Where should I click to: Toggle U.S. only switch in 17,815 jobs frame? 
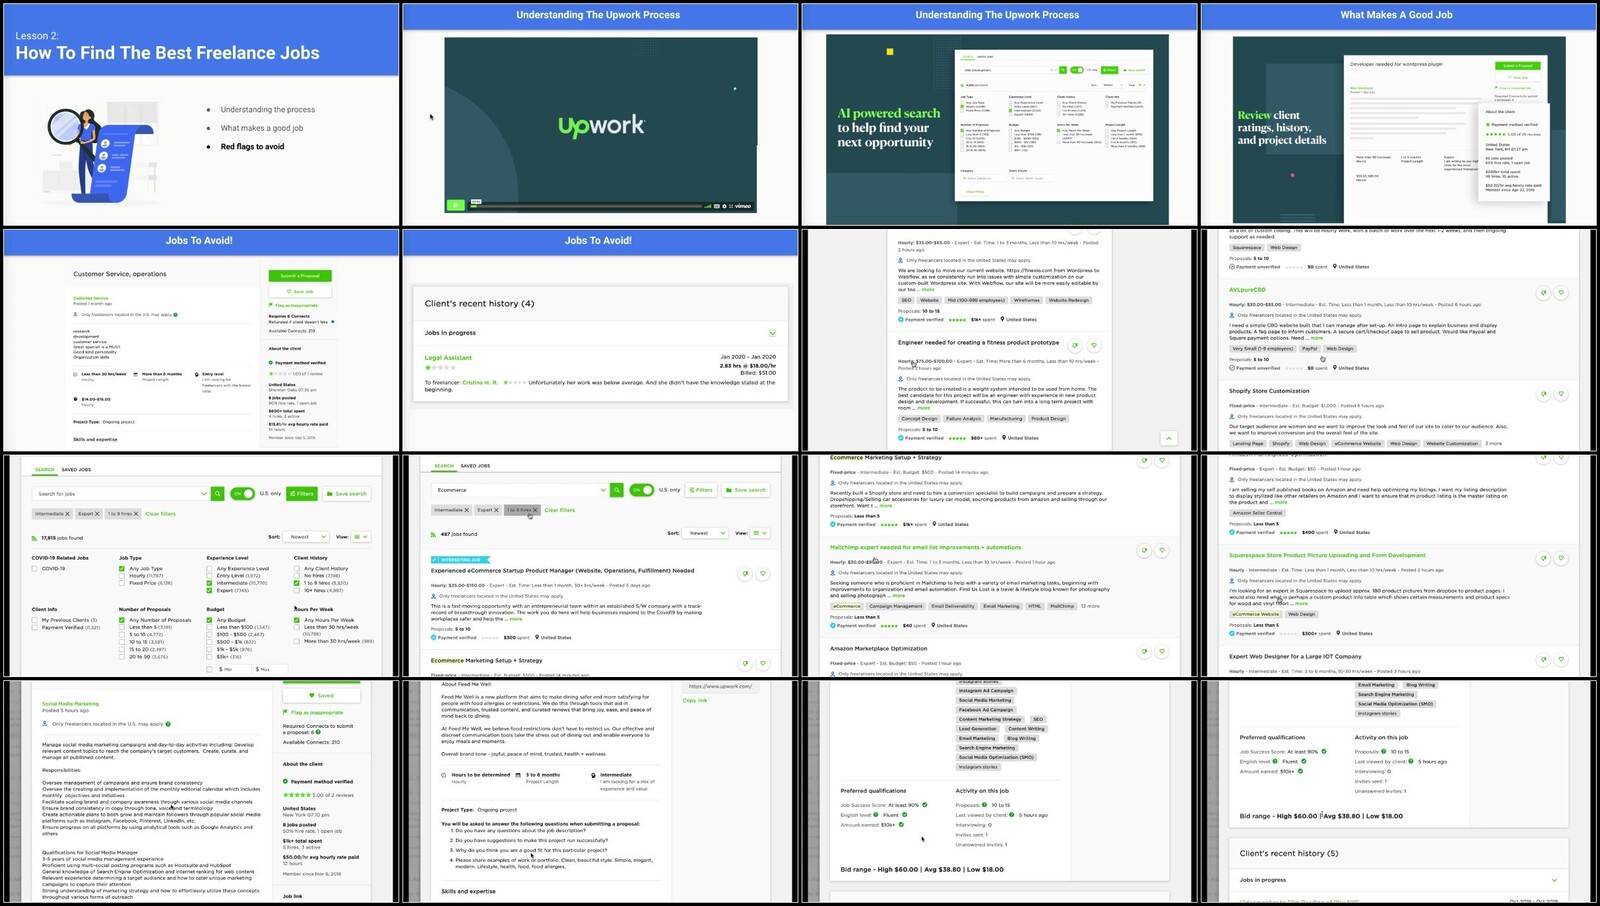pyautogui.click(x=243, y=493)
